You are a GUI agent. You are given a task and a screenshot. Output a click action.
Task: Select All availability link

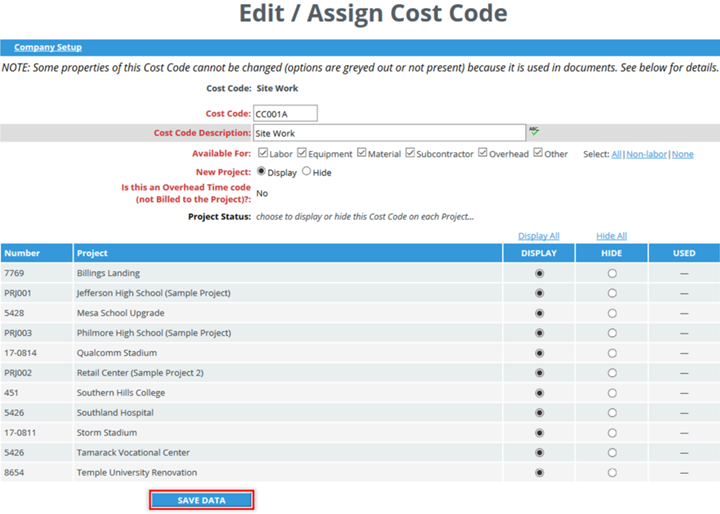[x=616, y=154]
